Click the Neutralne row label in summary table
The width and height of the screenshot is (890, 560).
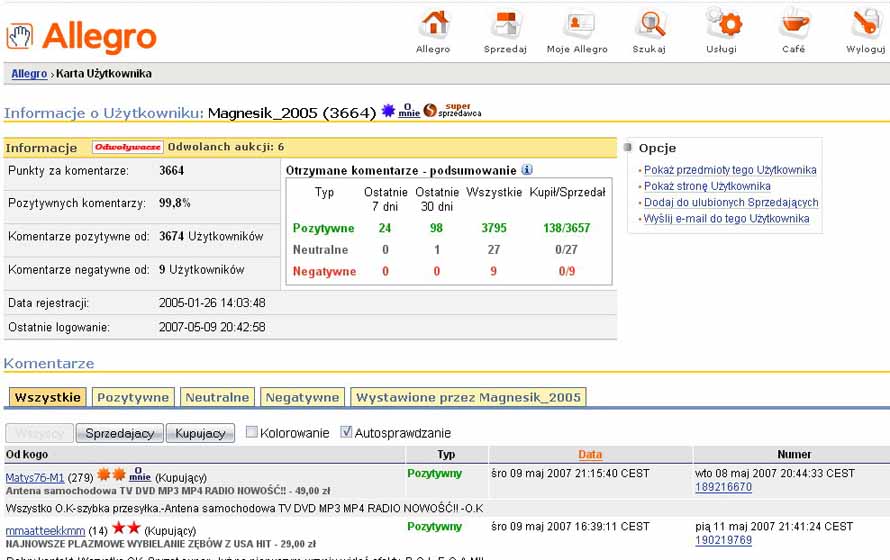(321, 250)
